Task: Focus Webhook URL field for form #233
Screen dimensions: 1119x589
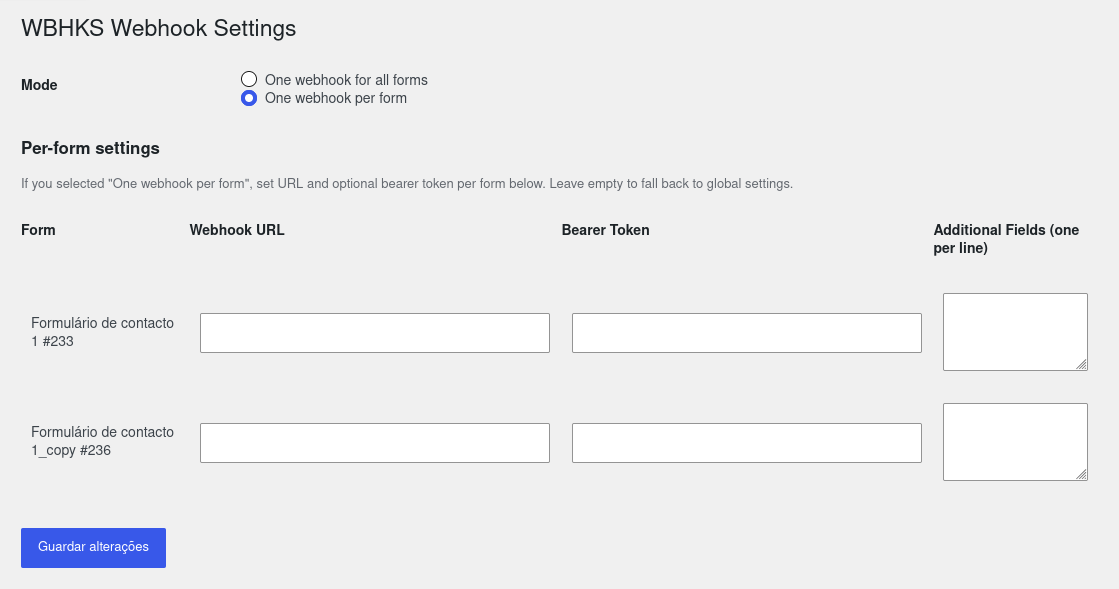Action: (375, 333)
